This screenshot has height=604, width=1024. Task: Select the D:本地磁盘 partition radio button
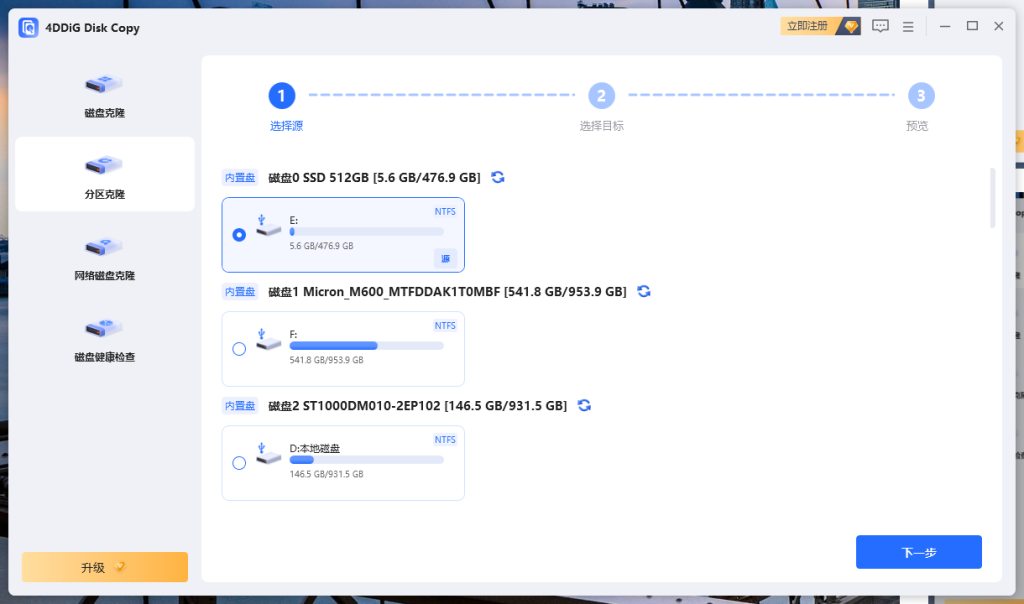tap(239, 463)
